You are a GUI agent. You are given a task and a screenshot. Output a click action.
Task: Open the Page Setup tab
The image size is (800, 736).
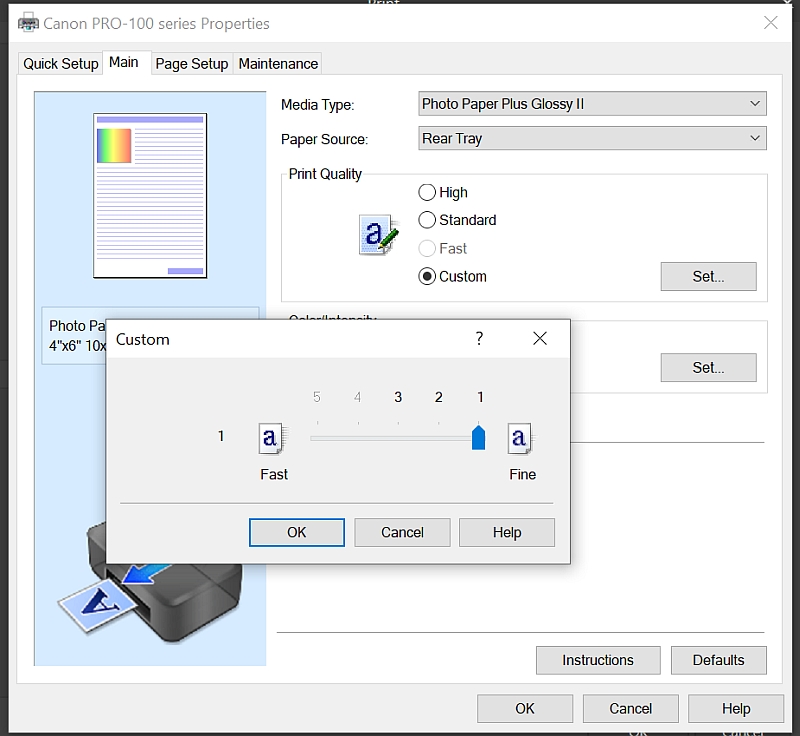coord(192,64)
